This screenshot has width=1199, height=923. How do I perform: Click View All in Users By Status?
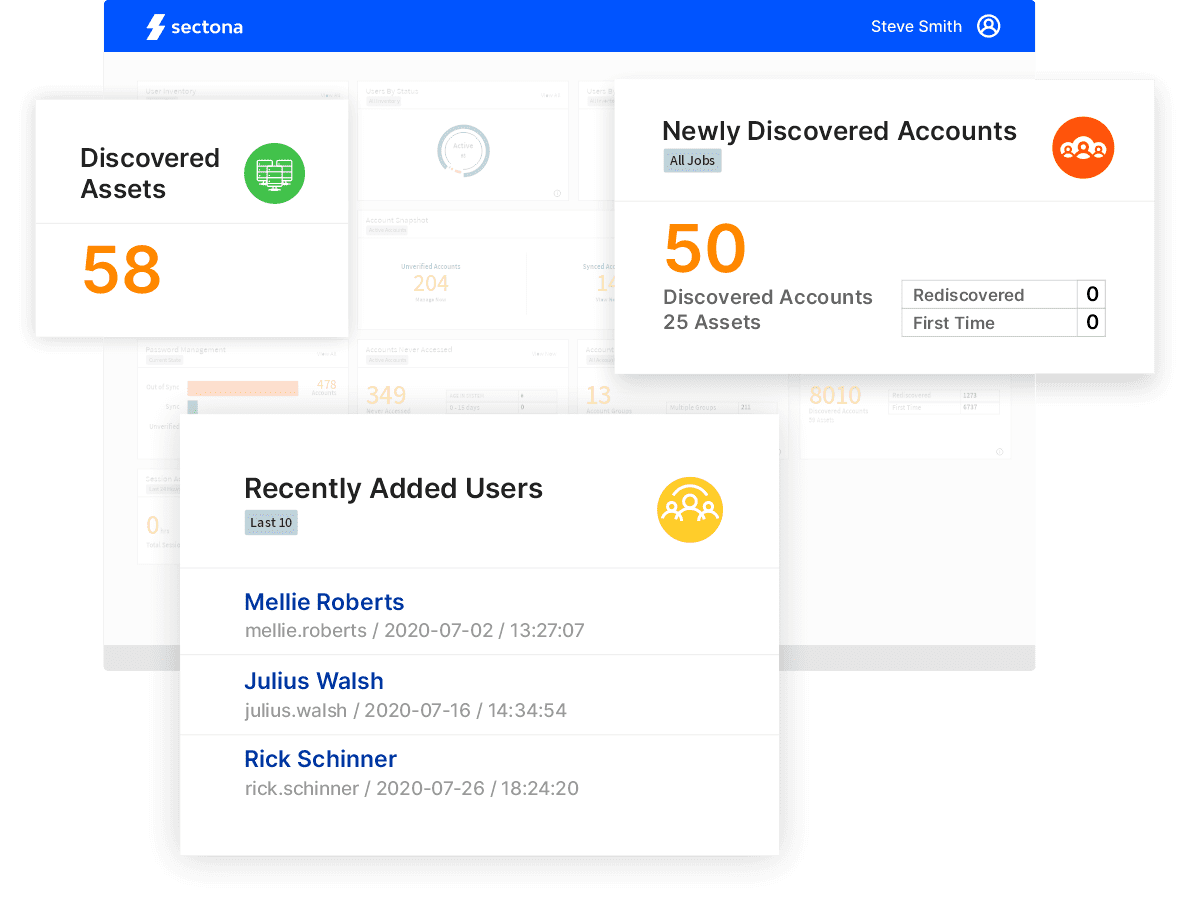tap(551, 96)
